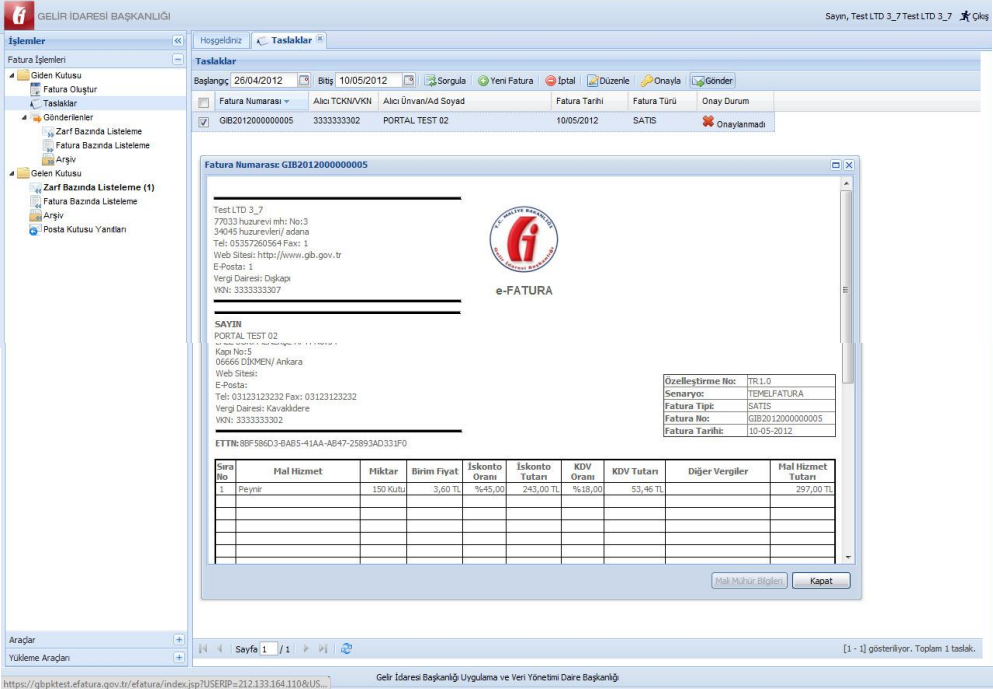Viewport: 993px width, 689px height.
Task: Create a new invoice with Yeni Fatura
Action: [x=505, y=81]
